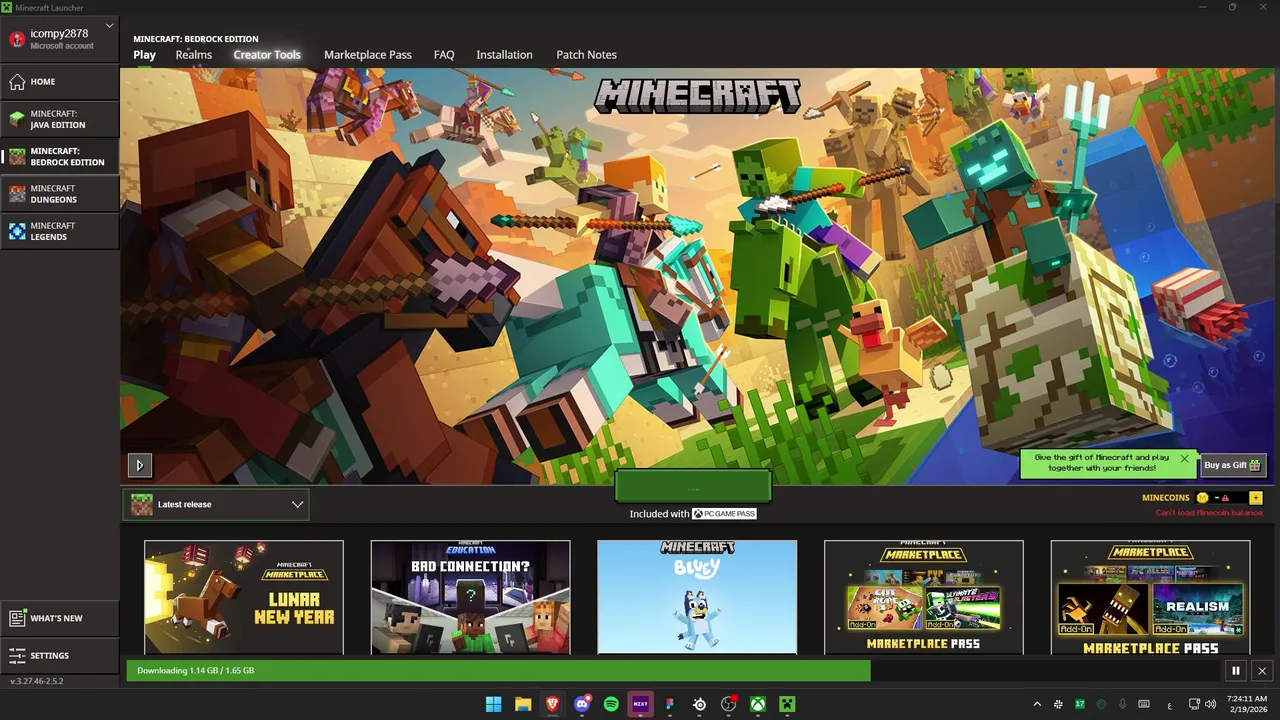Open Minecraft Dungeons from the sidebar
This screenshot has height=720, width=1280.
pos(60,194)
